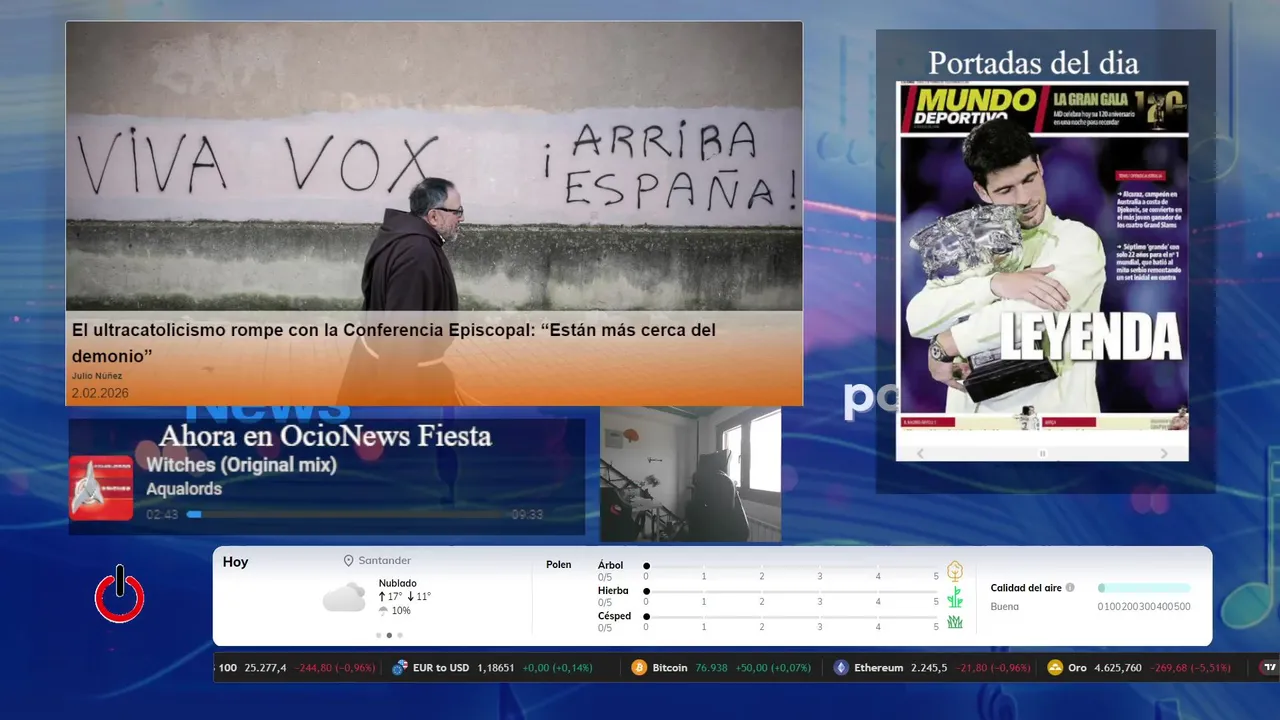Click the EUR to USD flag icon
Viewport: 1280px width, 720px height.
click(400, 667)
